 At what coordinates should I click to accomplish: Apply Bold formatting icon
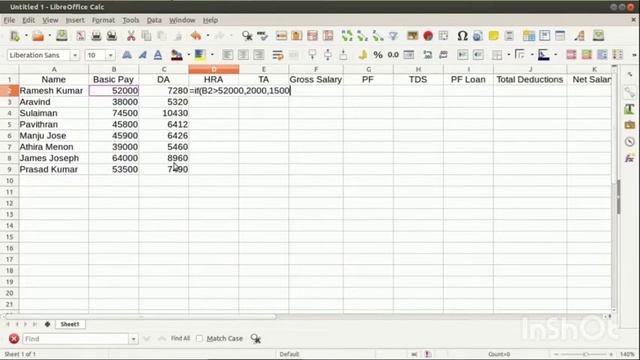127,55
